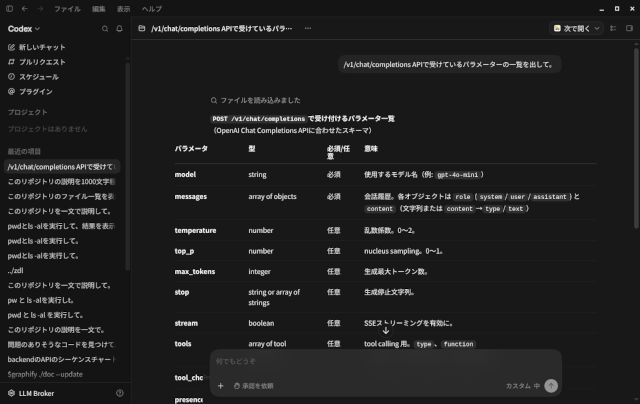
Task: Click the main chat vertical scrollbar
Action: (636, 139)
